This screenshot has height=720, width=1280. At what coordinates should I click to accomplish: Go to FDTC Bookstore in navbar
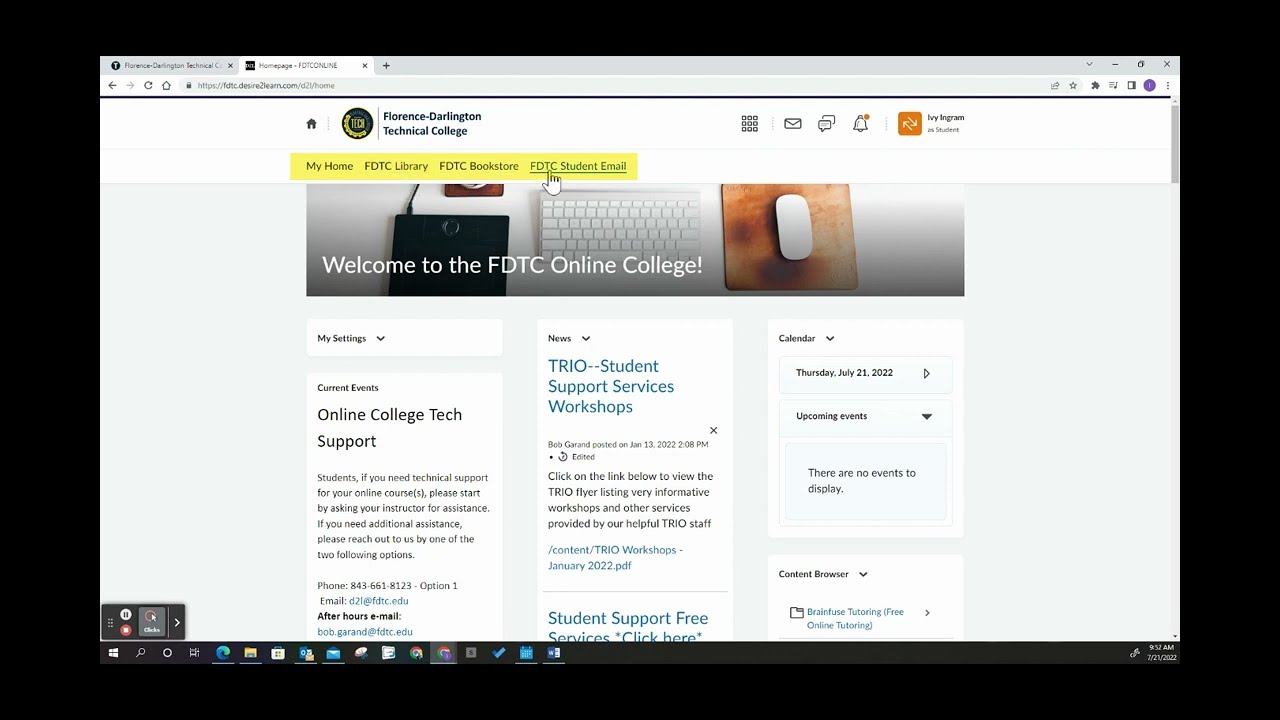pyautogui.click(x=479, y=166)
